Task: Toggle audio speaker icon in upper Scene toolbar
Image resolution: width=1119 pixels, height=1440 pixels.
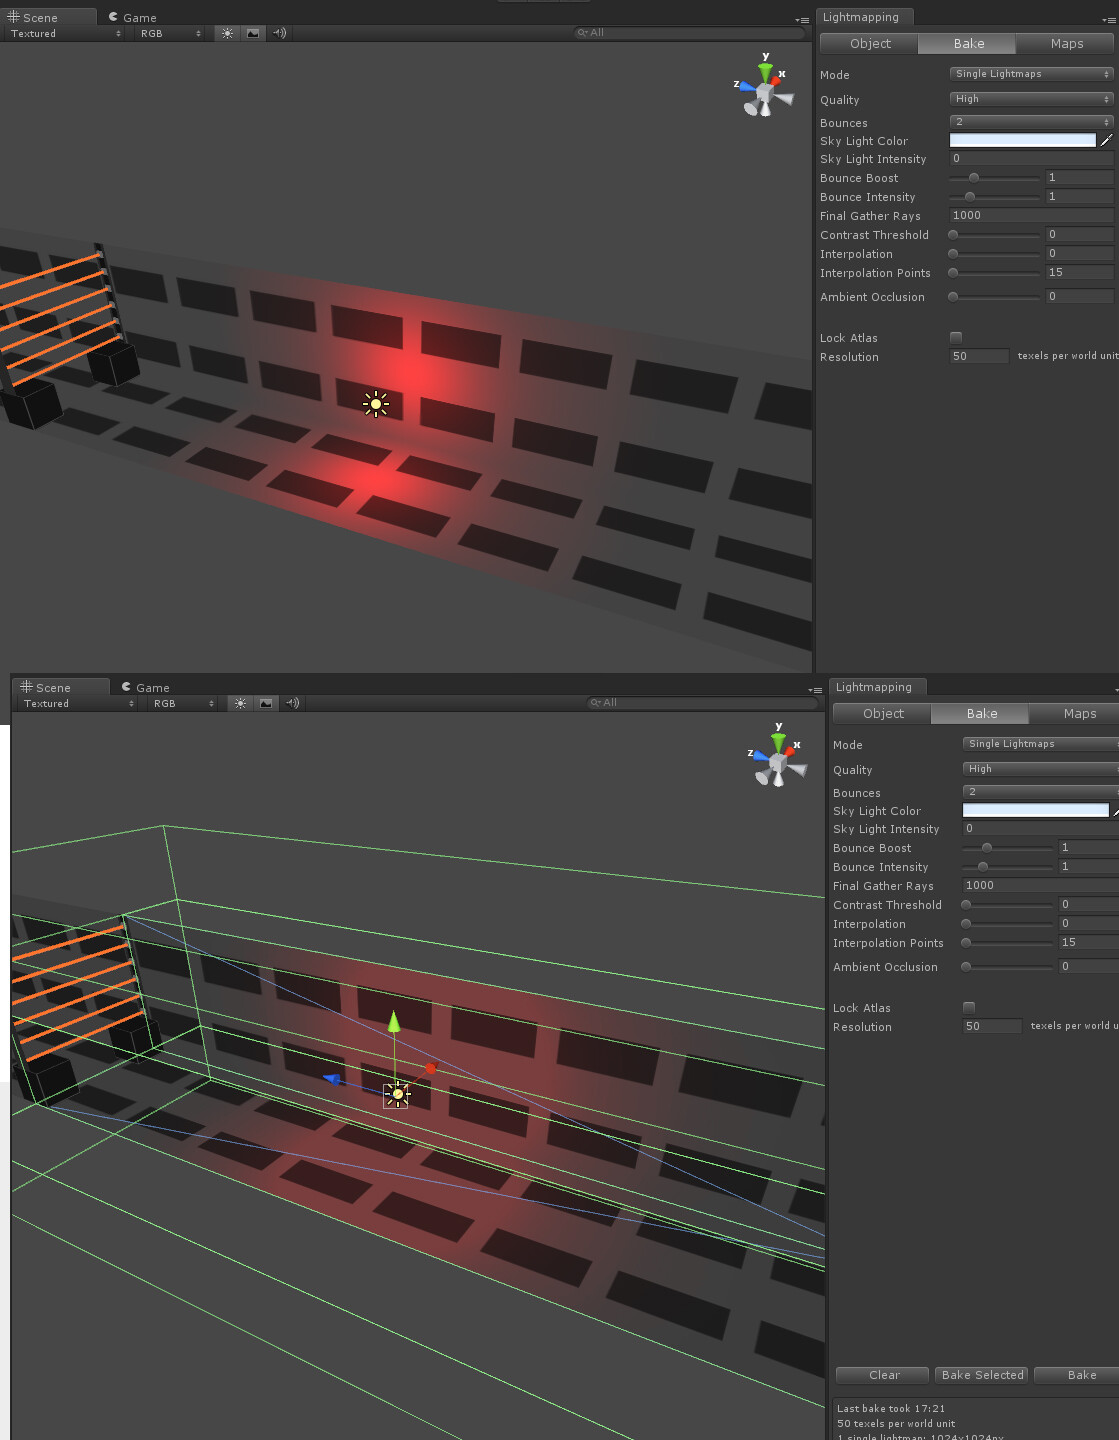Action: point(280,33)
